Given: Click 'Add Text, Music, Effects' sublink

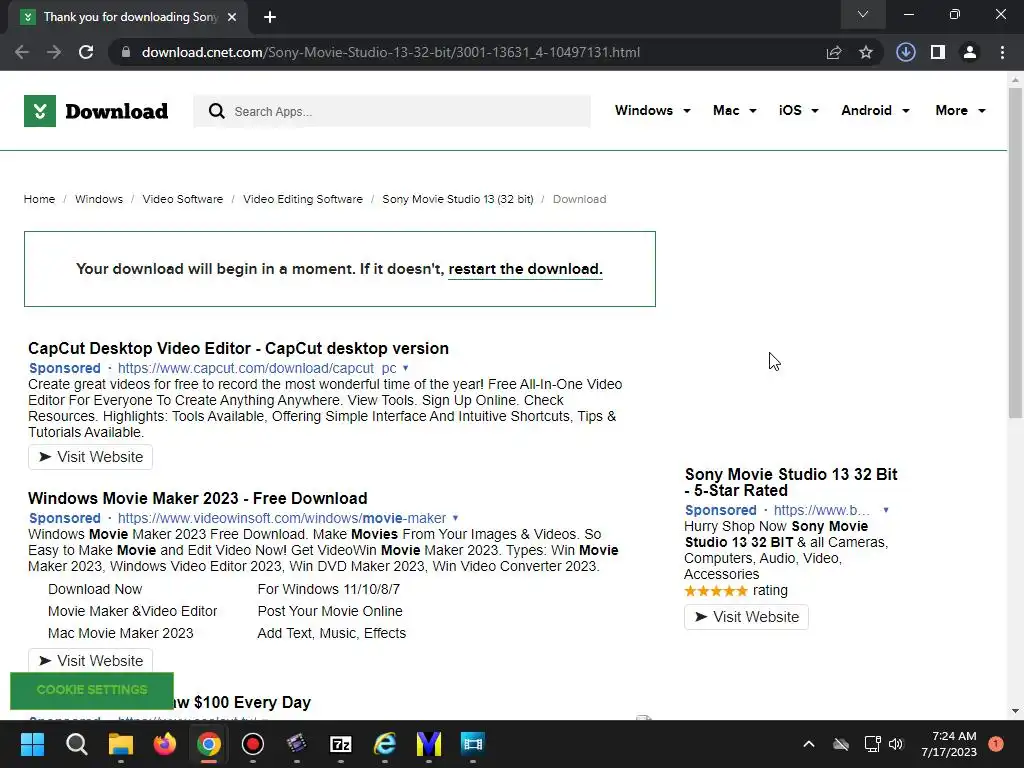Looking at the screenshot, I should pos(332,633).
